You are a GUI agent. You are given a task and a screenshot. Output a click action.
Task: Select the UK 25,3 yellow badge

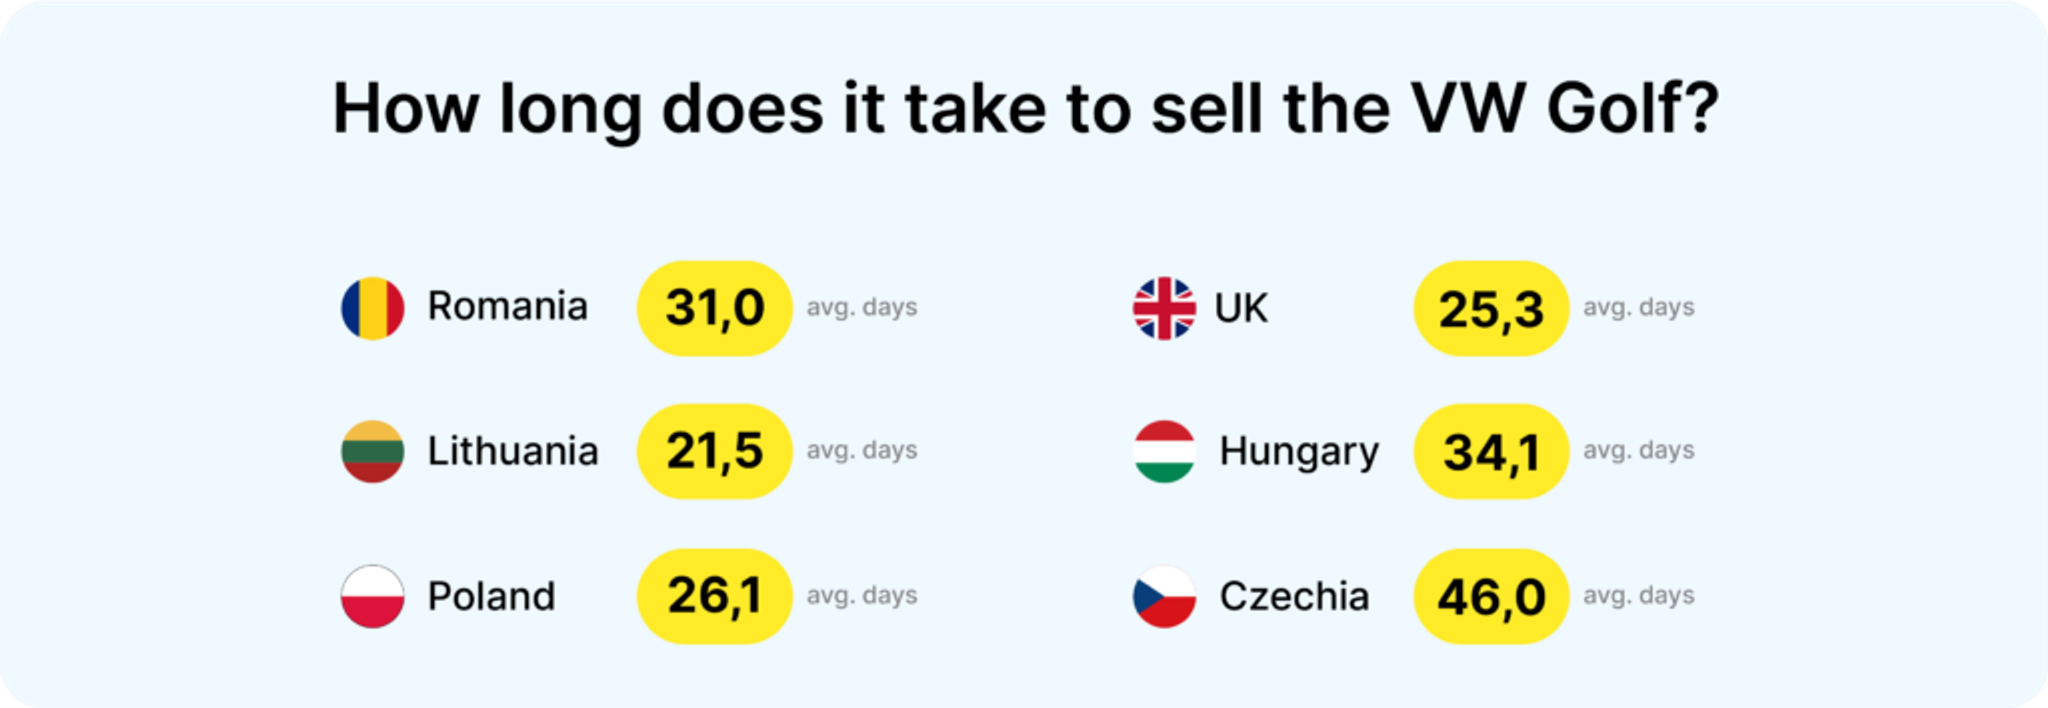1490,308
